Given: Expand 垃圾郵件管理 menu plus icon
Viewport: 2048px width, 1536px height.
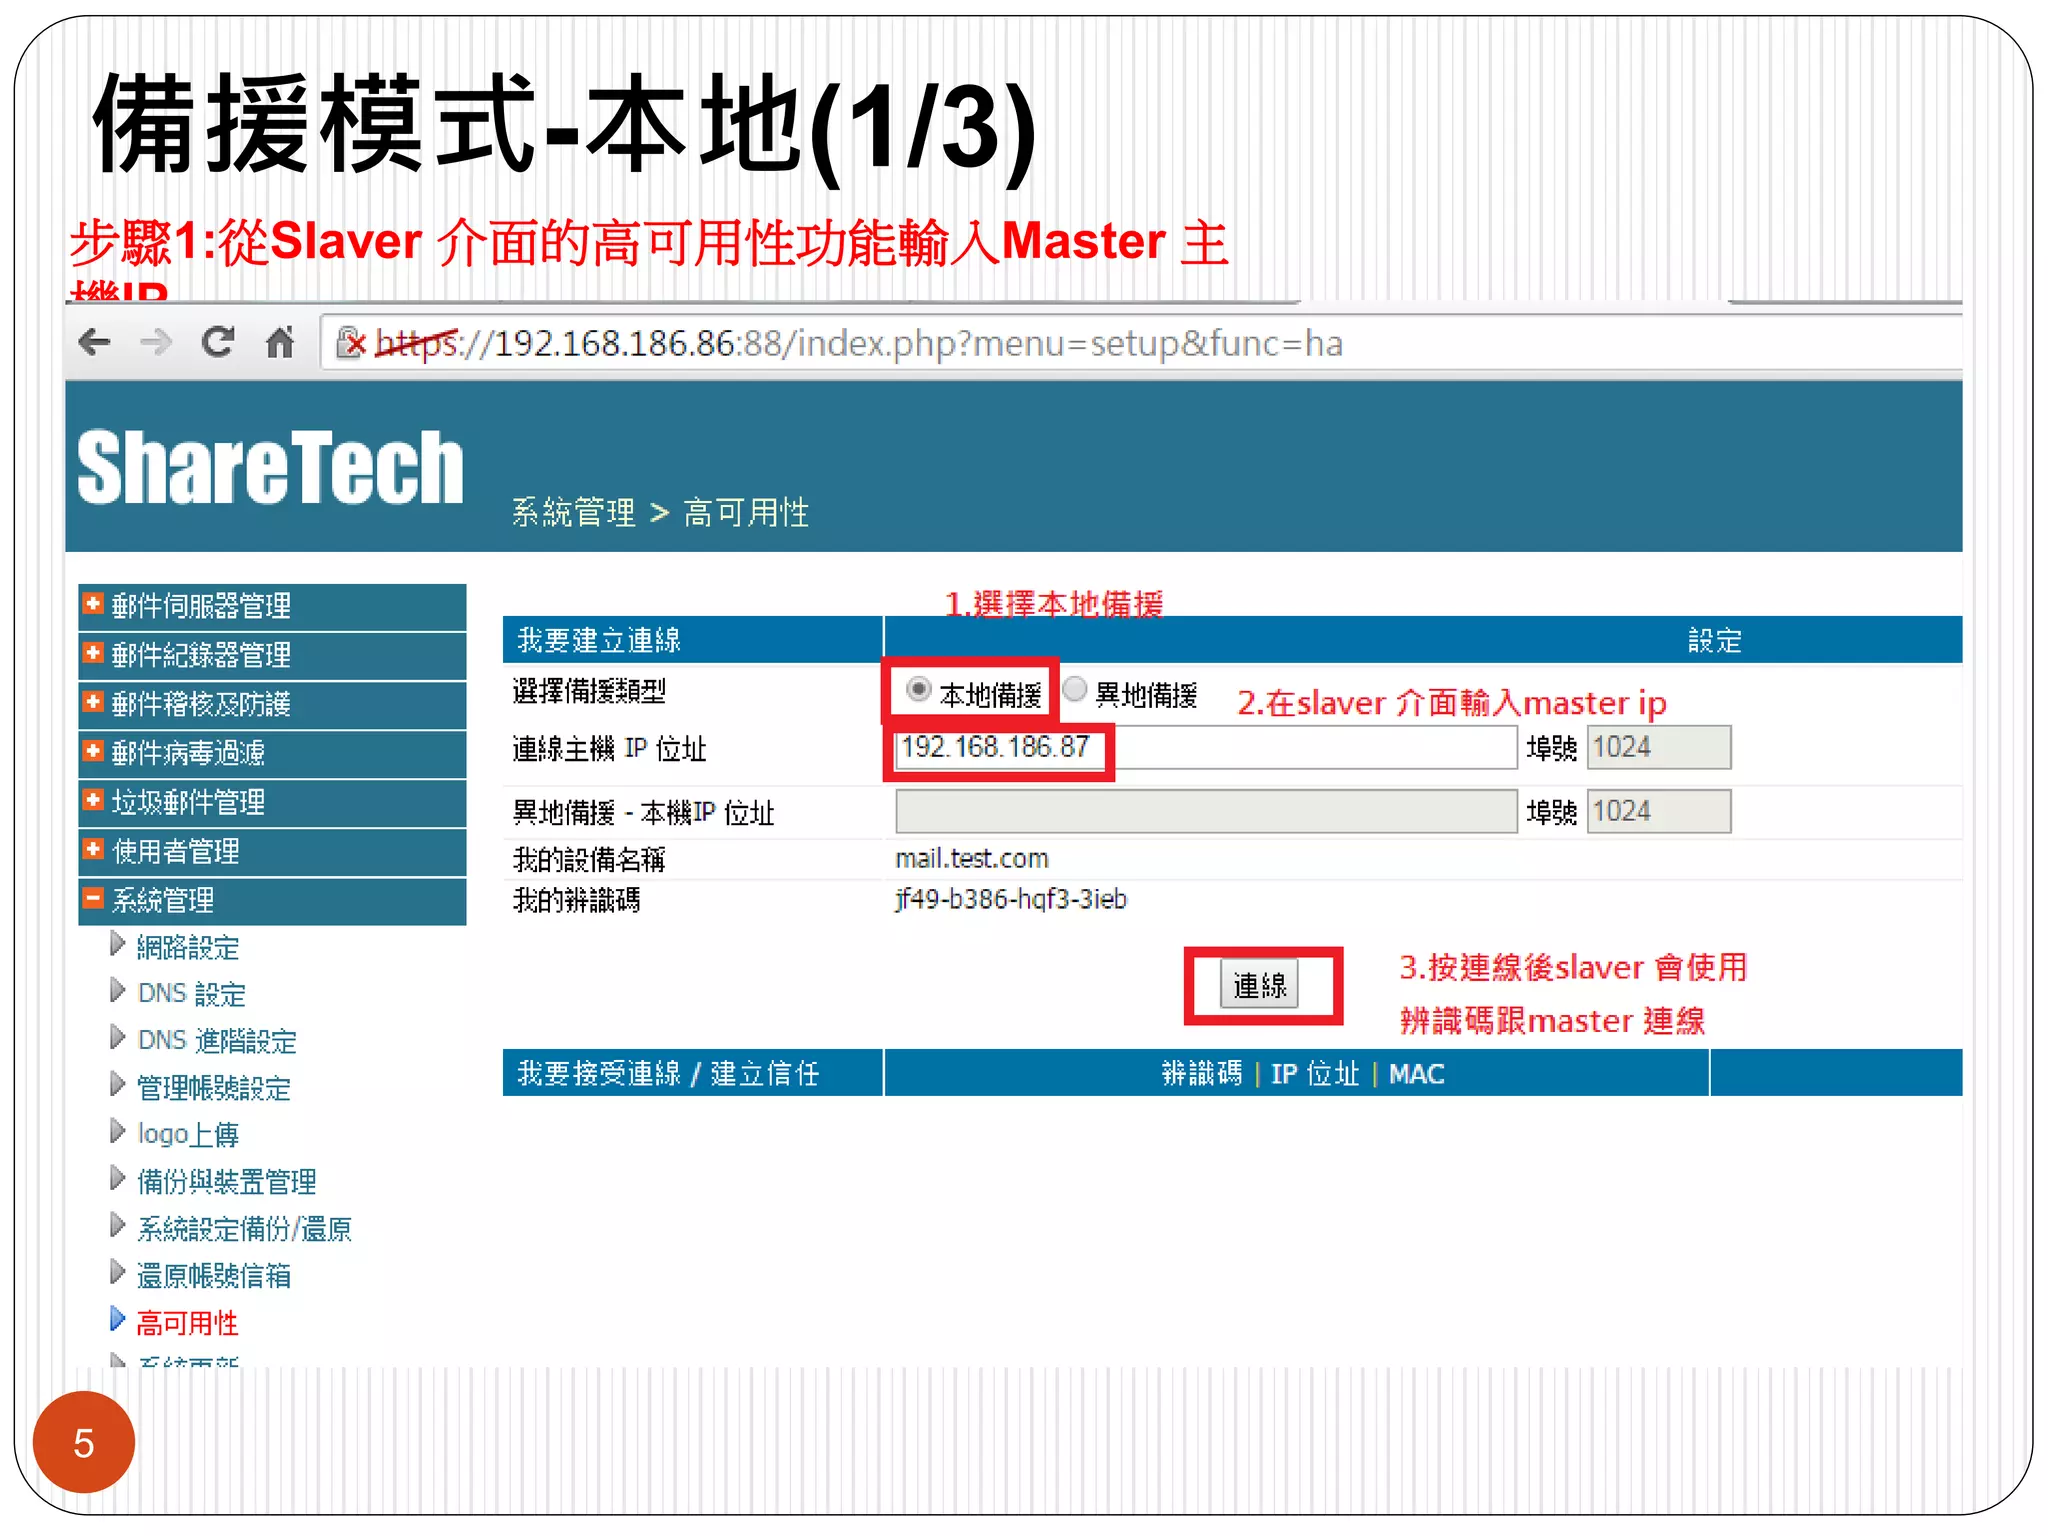Looking at the screenshot, I should [93, 800].
